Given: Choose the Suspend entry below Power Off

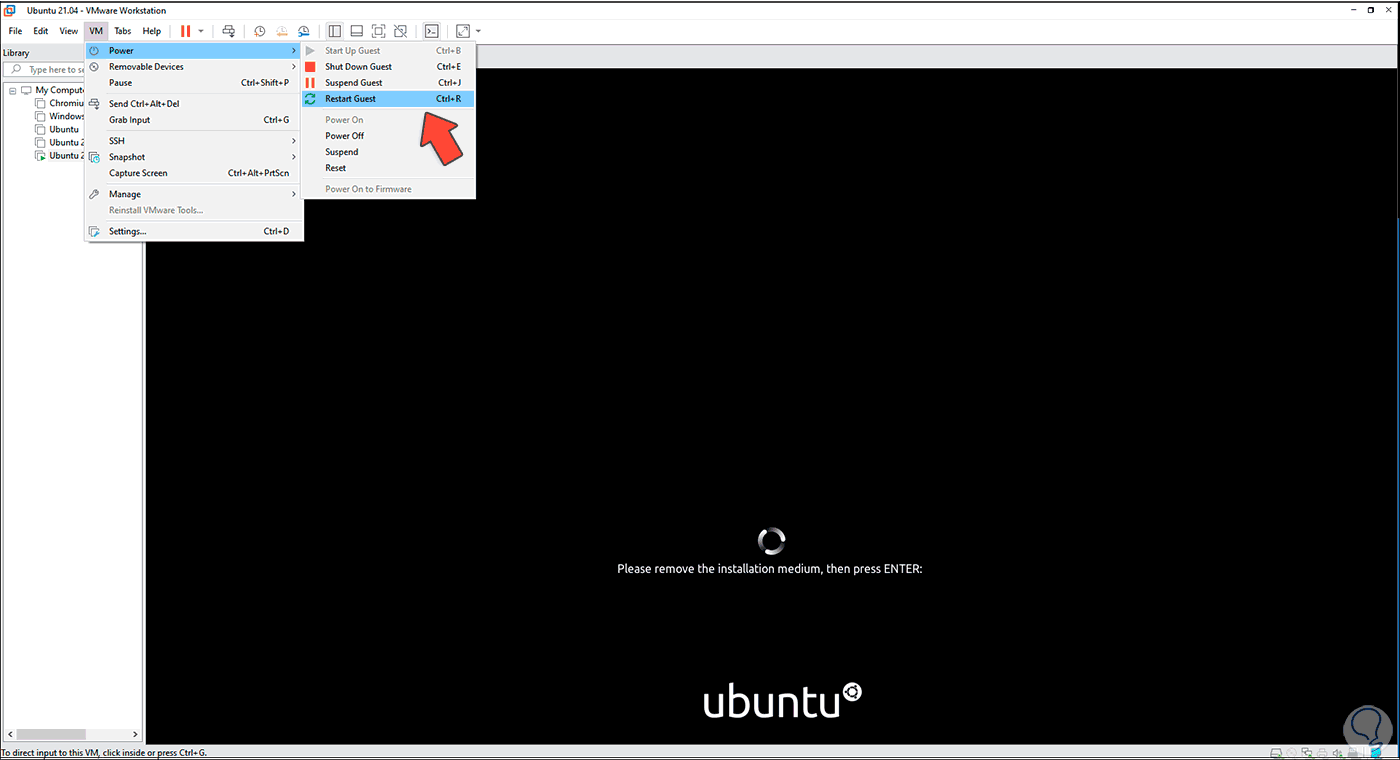Looking at the screenshot, I should [x=388, y=152].
